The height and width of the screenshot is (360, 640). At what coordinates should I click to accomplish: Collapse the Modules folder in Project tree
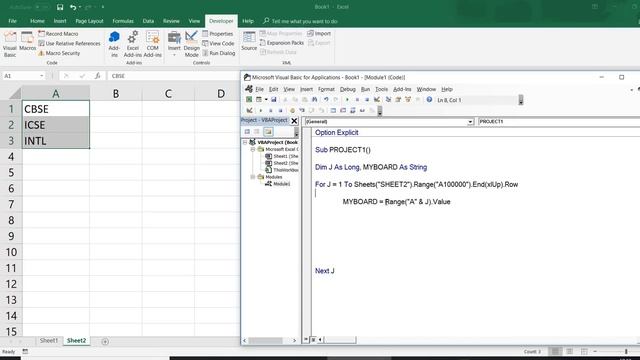[253, 177]
